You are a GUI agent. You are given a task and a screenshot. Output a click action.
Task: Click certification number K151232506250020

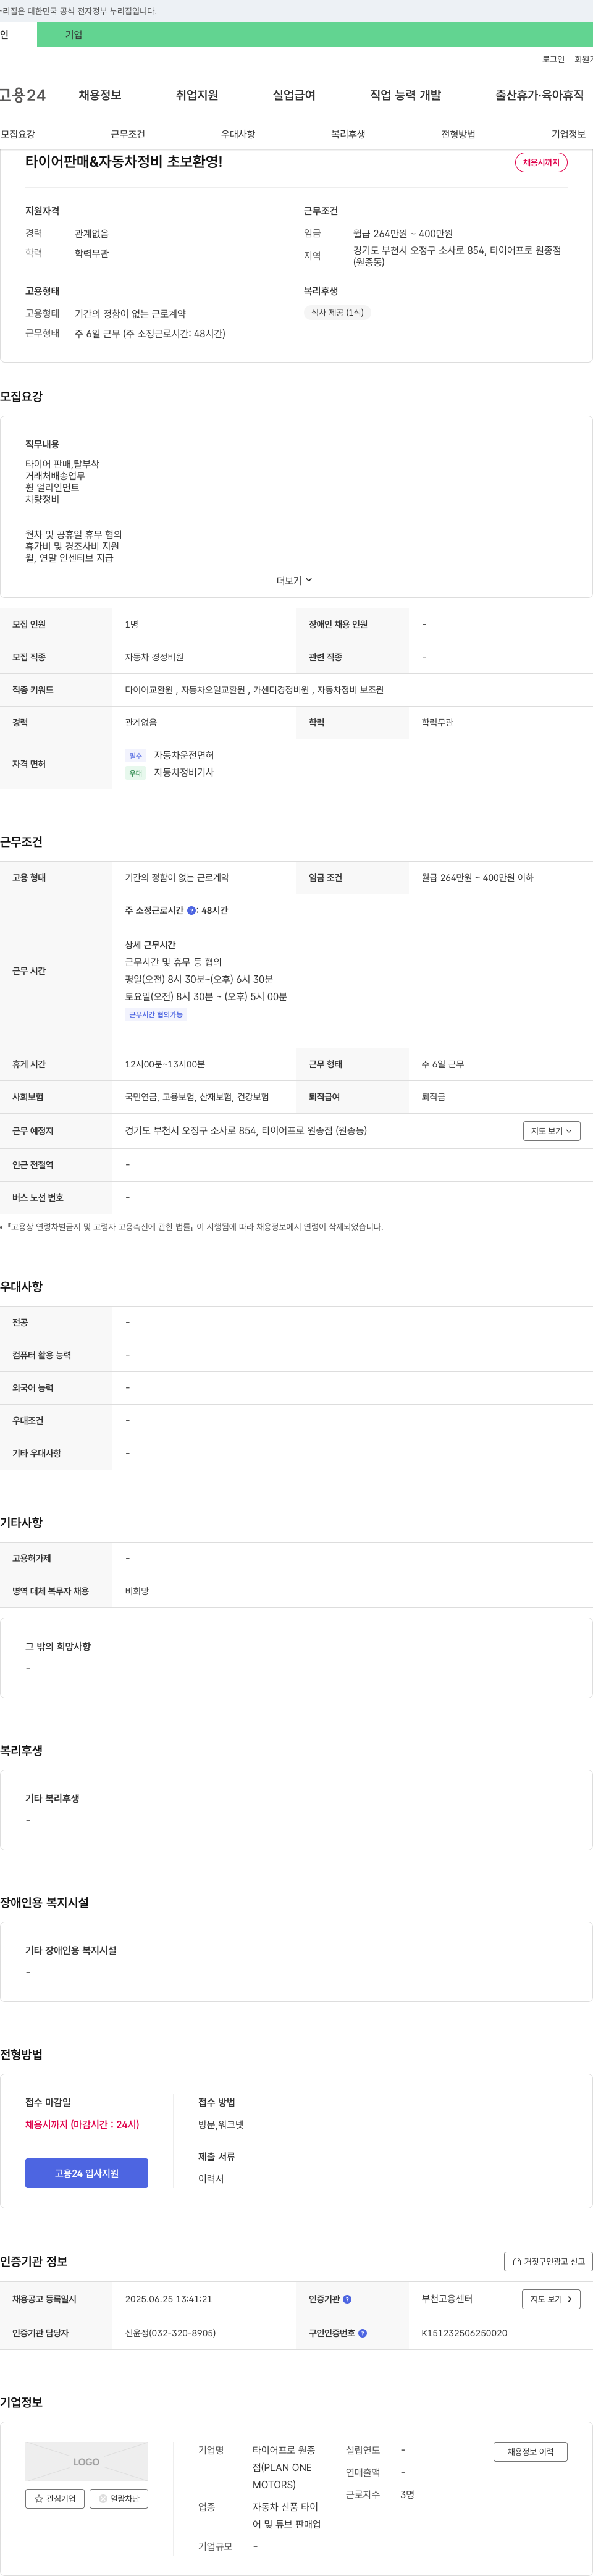pos(464,2333)
